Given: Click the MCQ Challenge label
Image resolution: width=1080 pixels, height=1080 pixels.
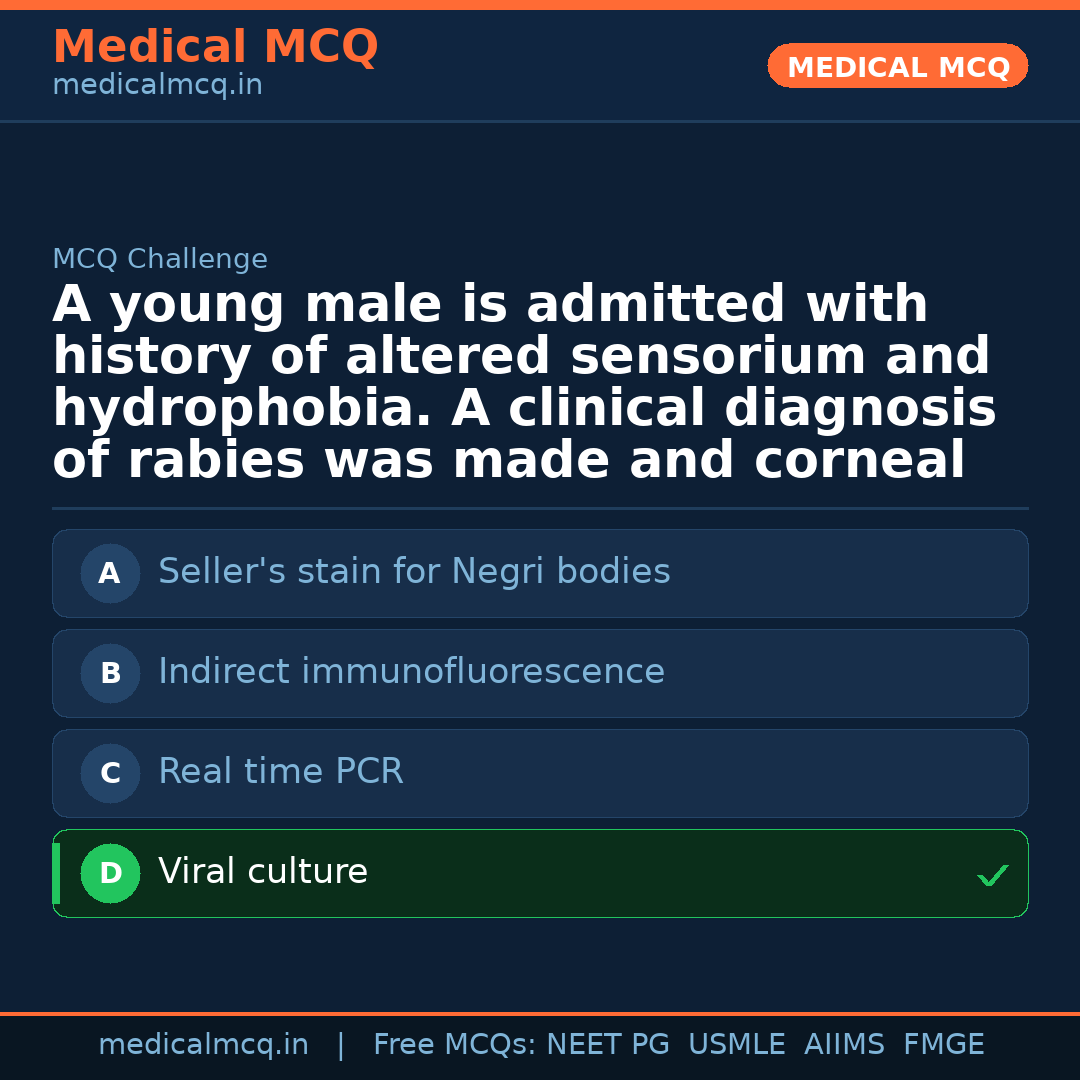Looking at the screenshot, I should click(x=160, y=260).
